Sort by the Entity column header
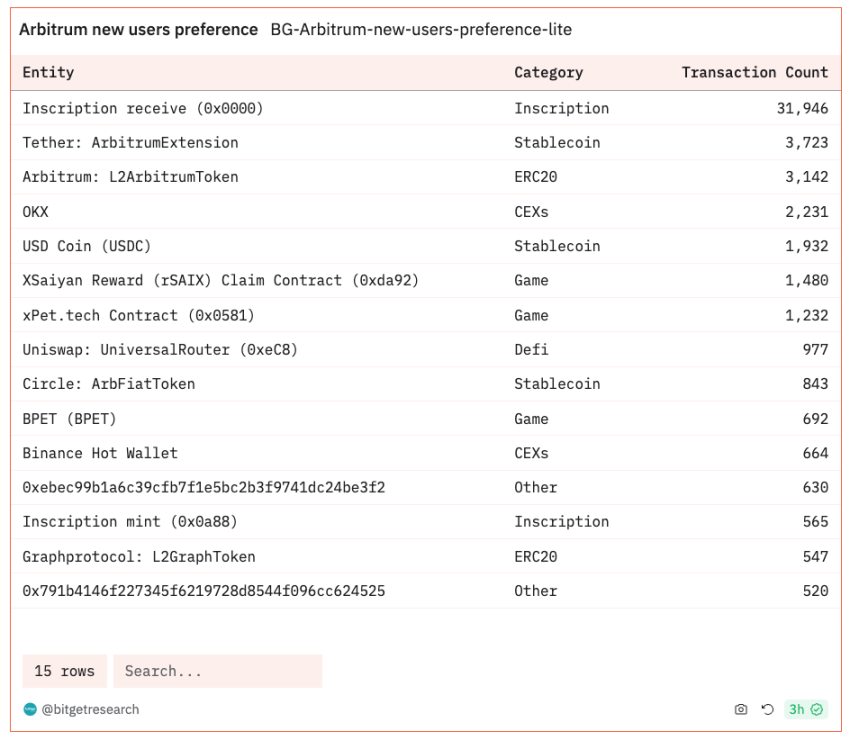 (x=48, y=72)
